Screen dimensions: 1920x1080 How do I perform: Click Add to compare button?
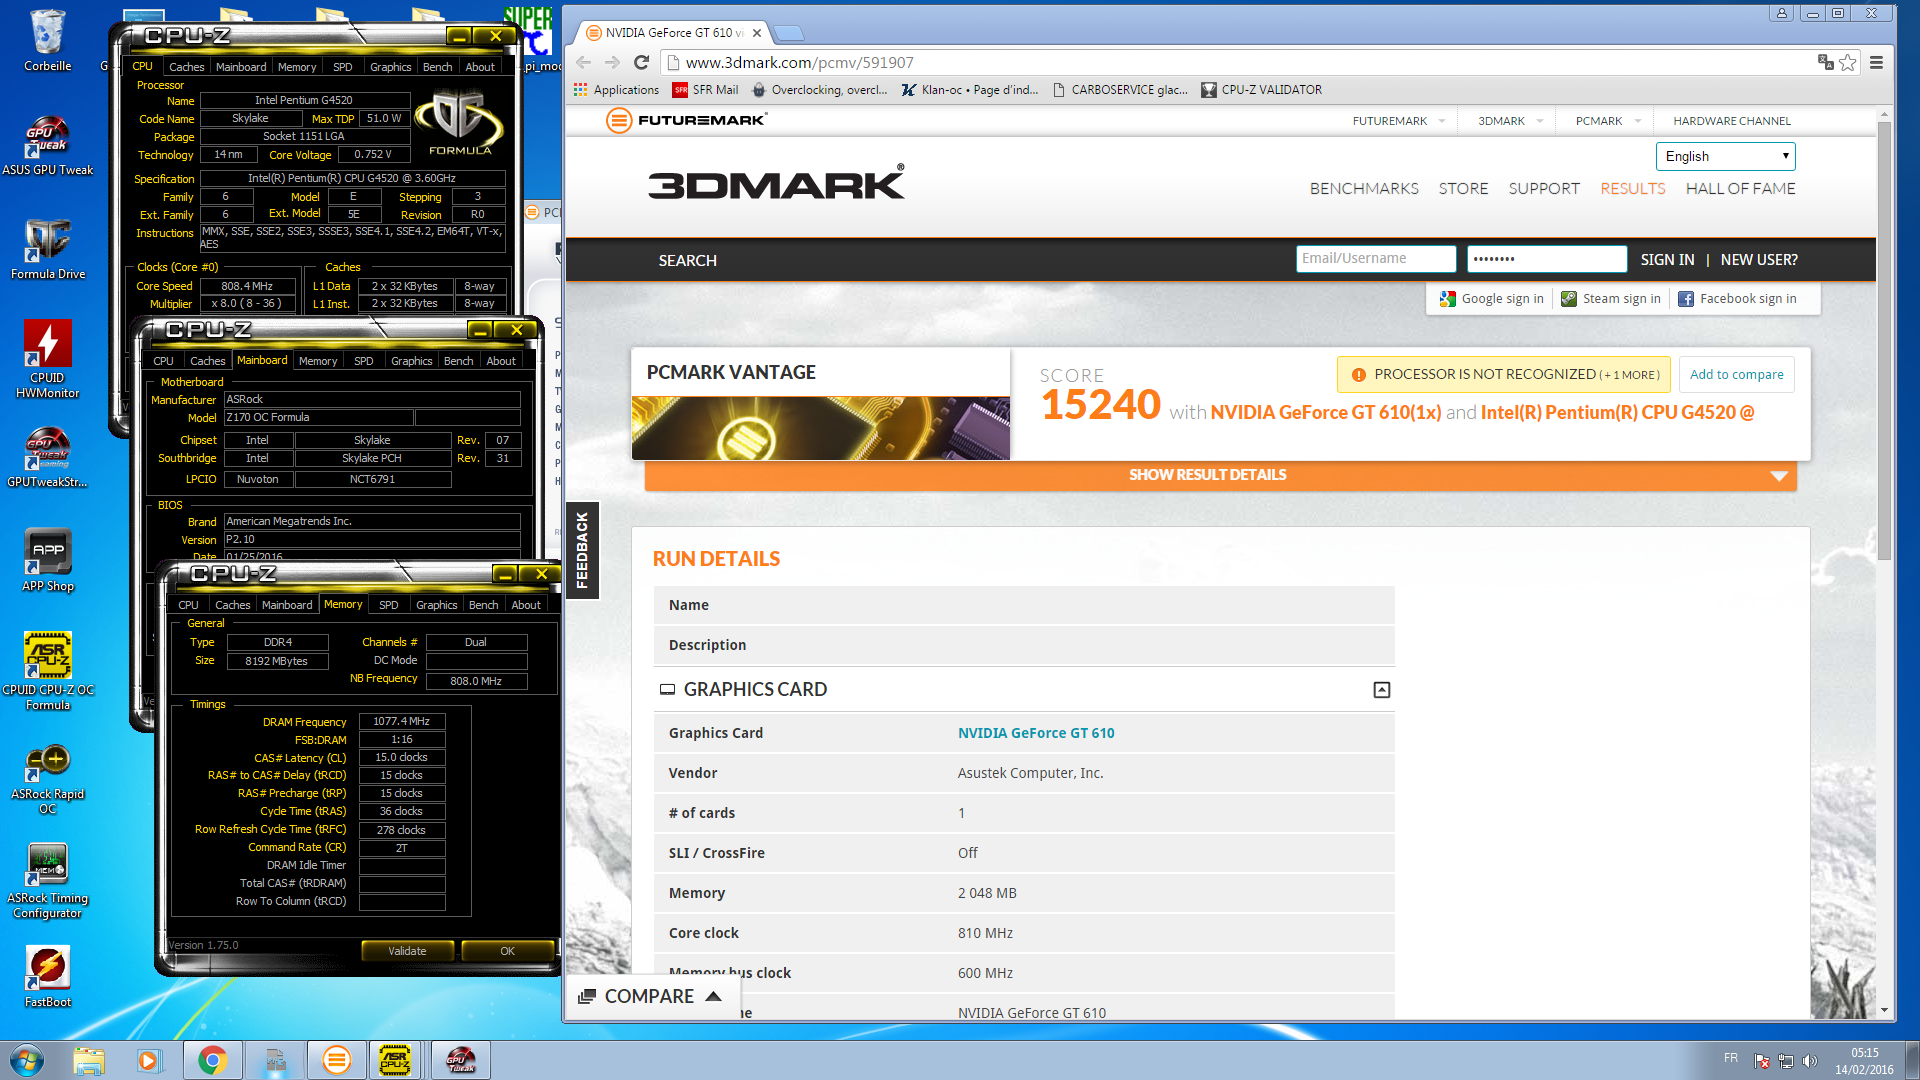coord(1736,375)
